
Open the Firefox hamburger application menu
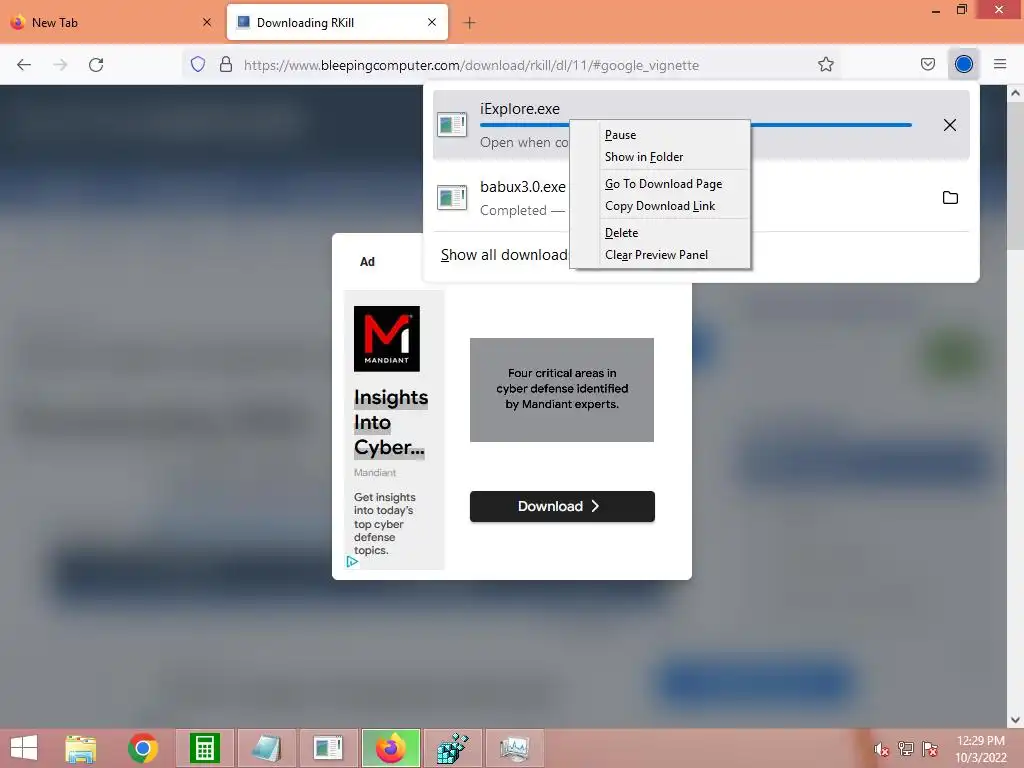tap(999, 64)
